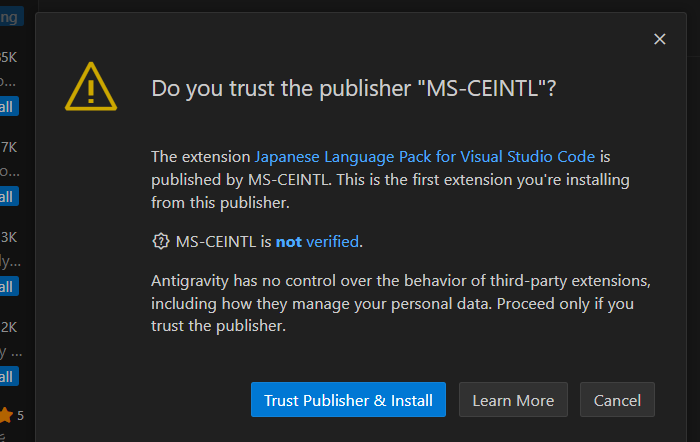Open the "verified" link for MS-CEINTL
Viewport: 700px width, 442px height.
coord(332,241)
